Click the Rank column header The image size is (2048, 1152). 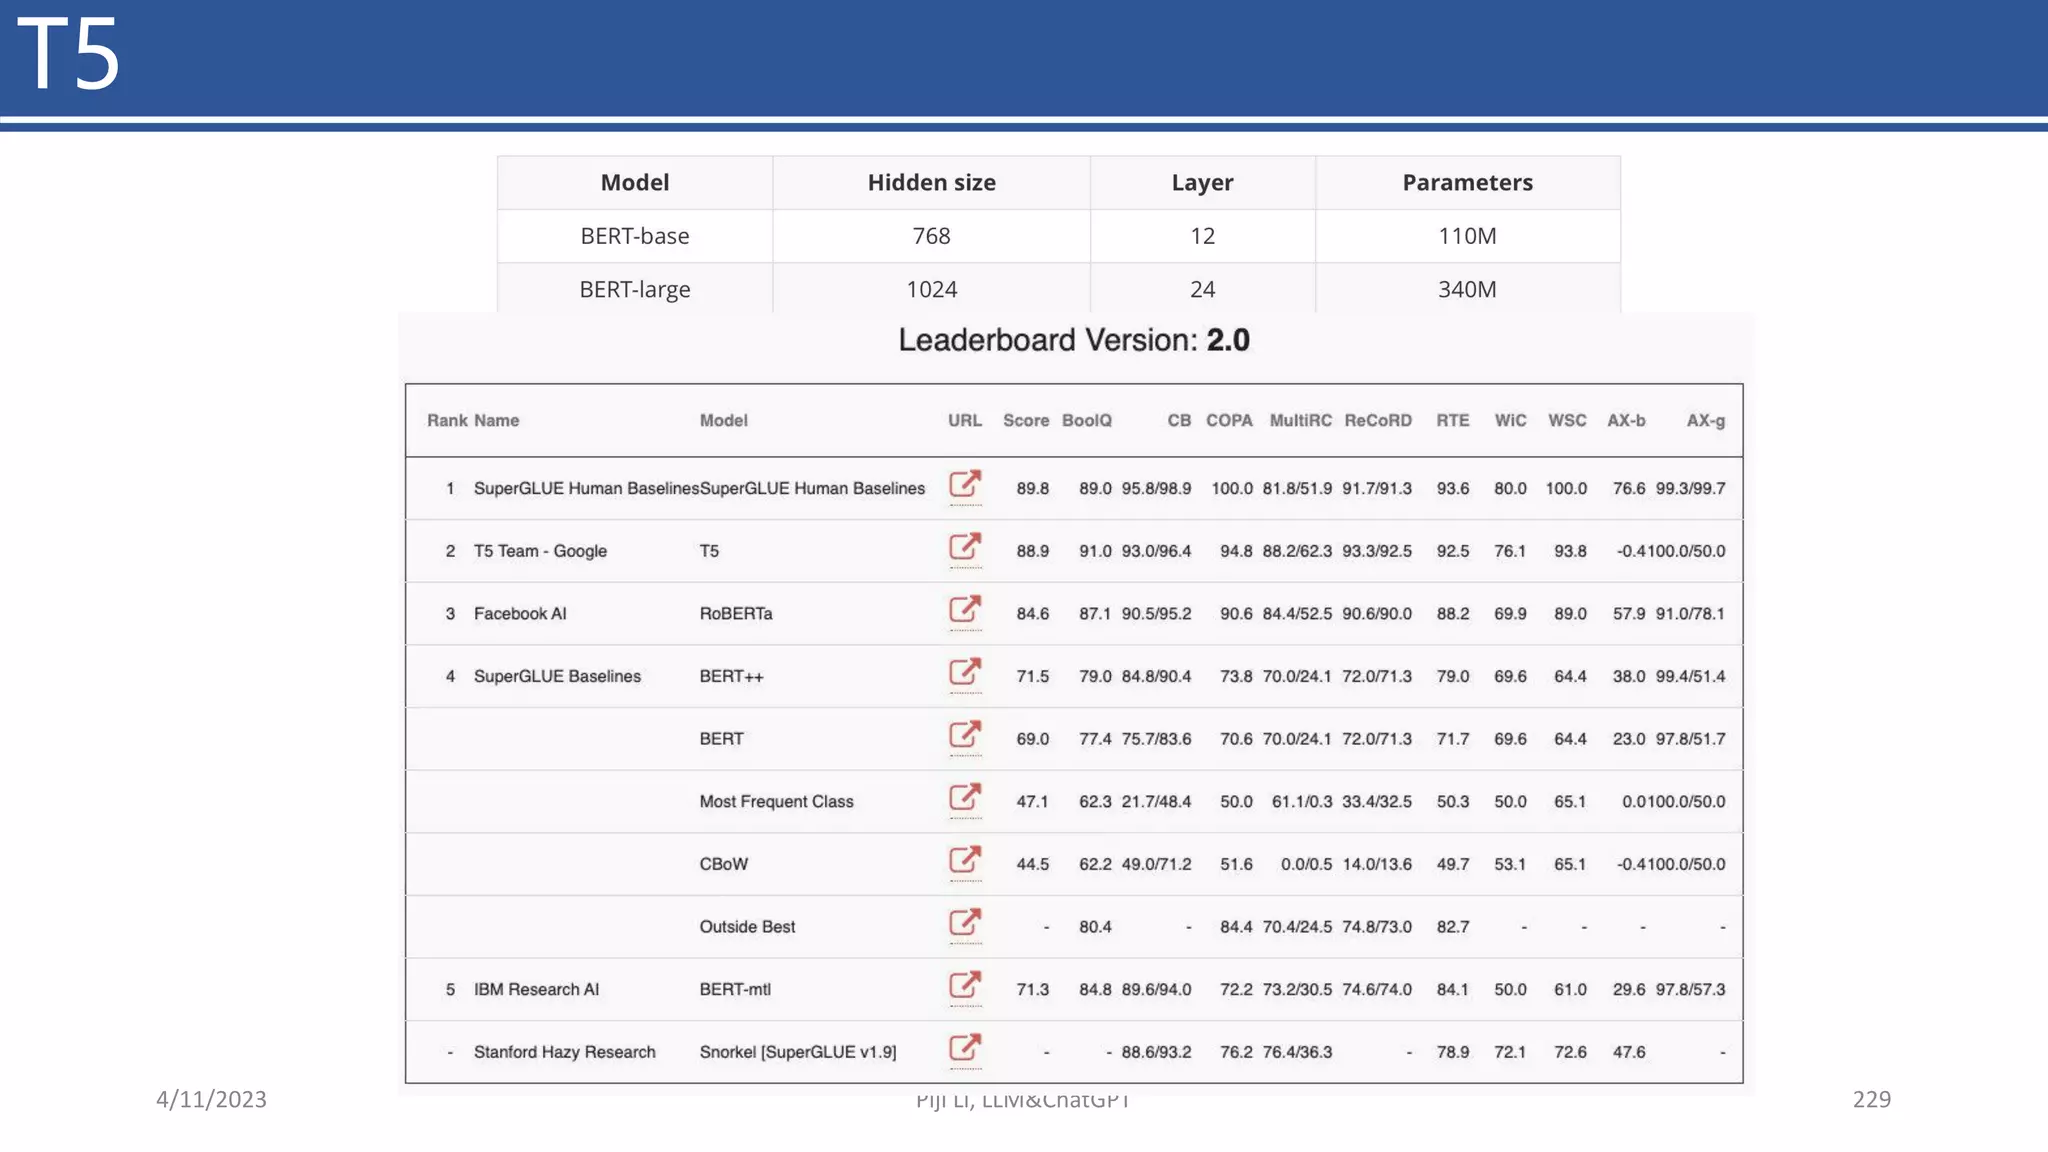446,420
